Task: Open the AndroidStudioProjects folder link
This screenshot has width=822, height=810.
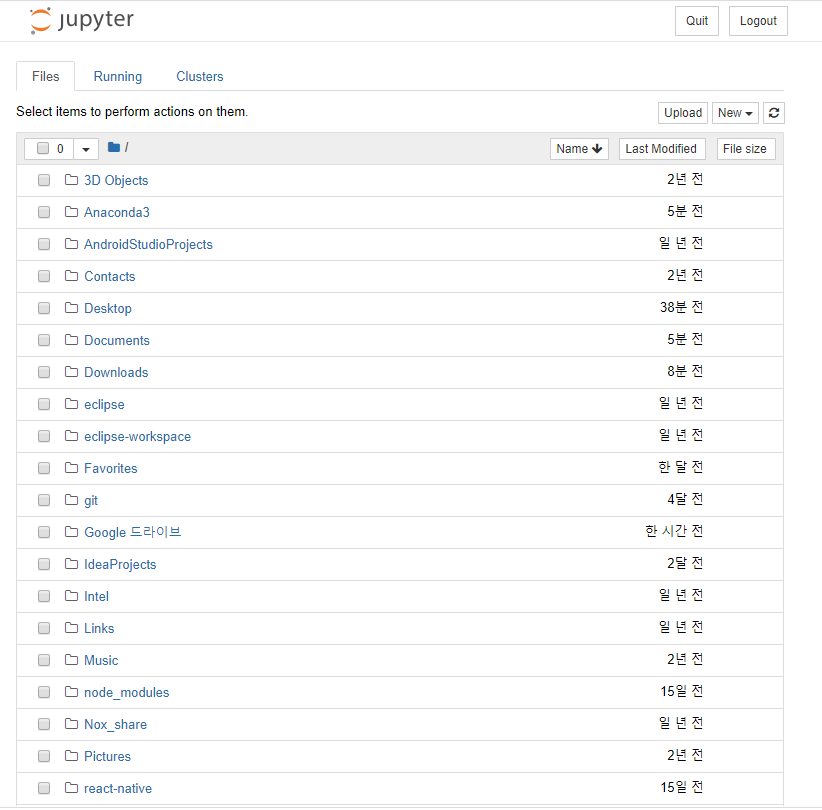Action: point(148,244)
